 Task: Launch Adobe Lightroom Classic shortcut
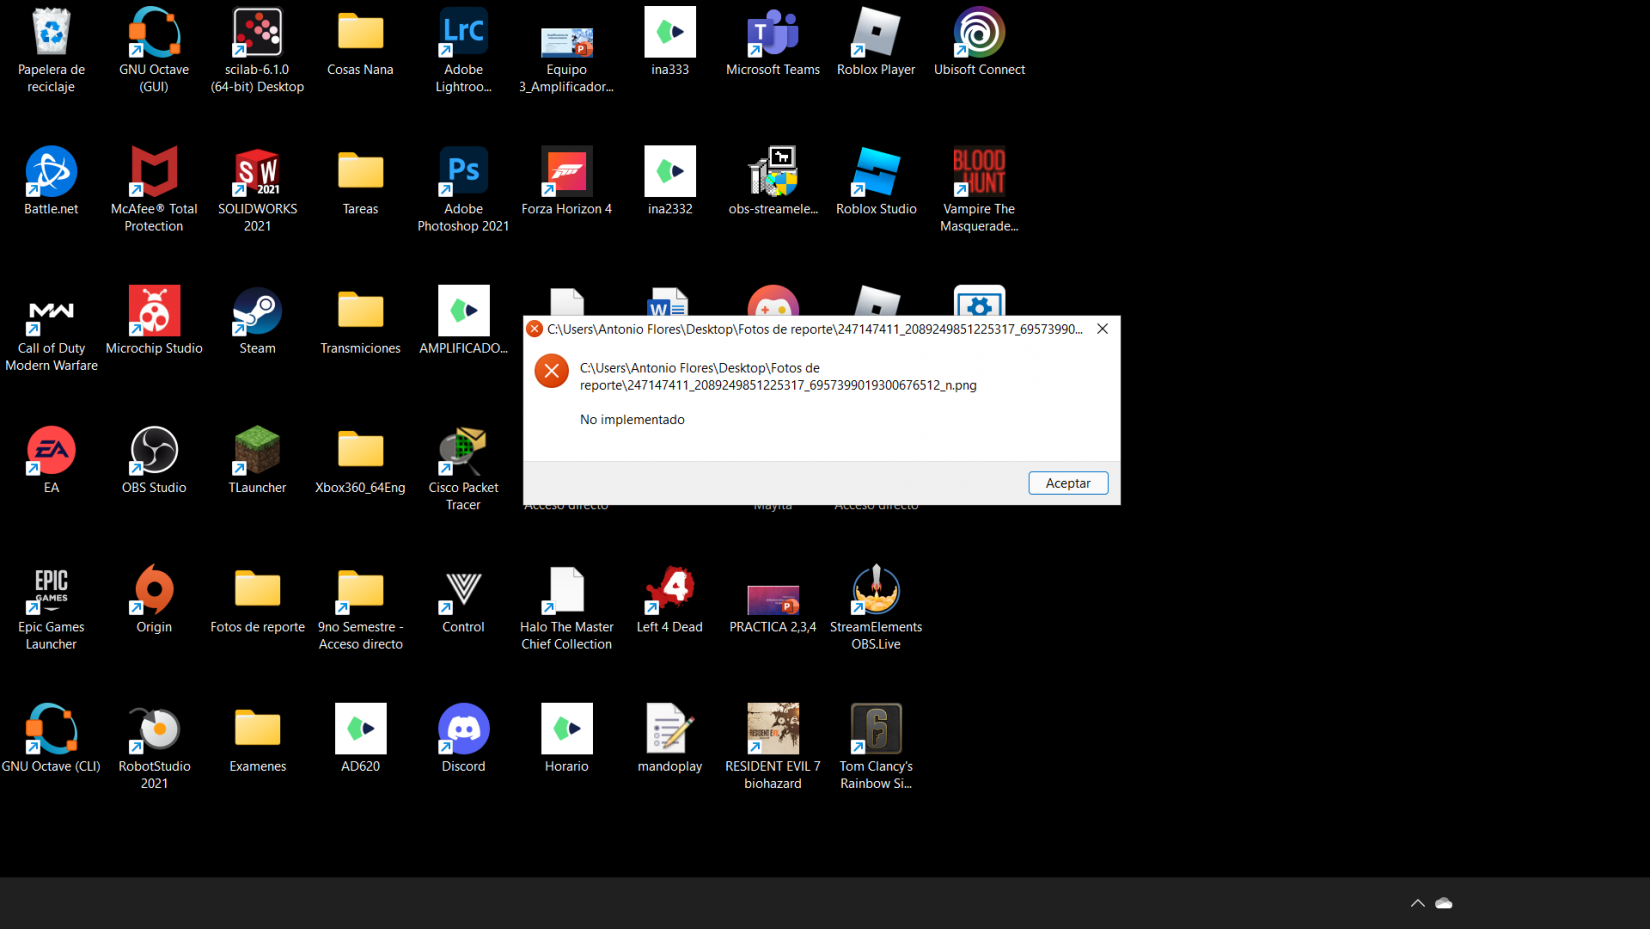click(463, 50)
